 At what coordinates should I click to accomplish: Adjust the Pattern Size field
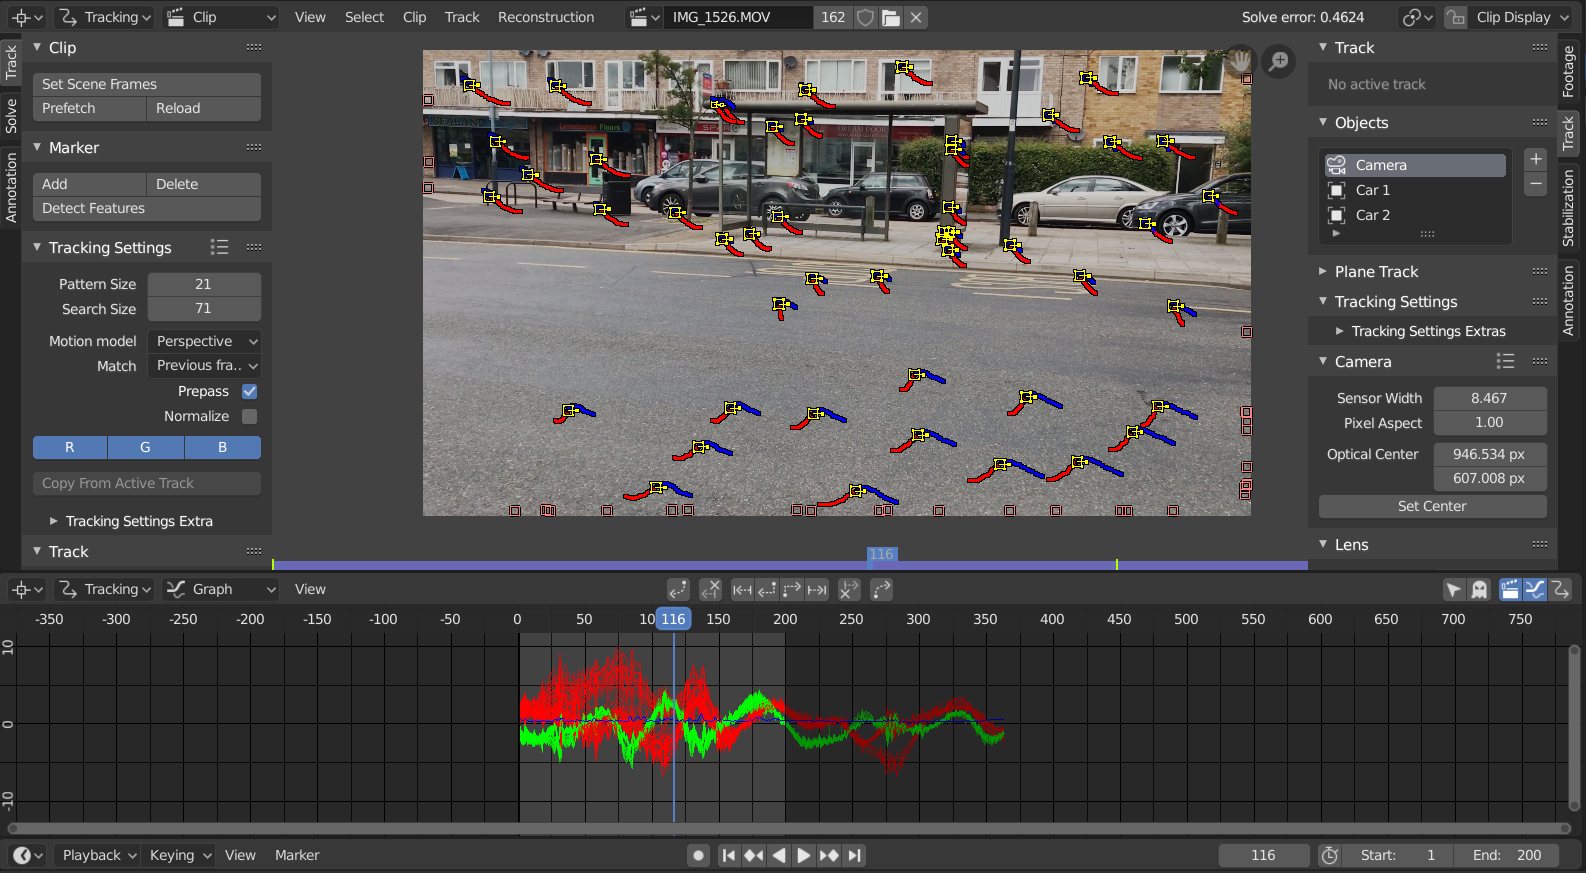(x=204, y=284)
